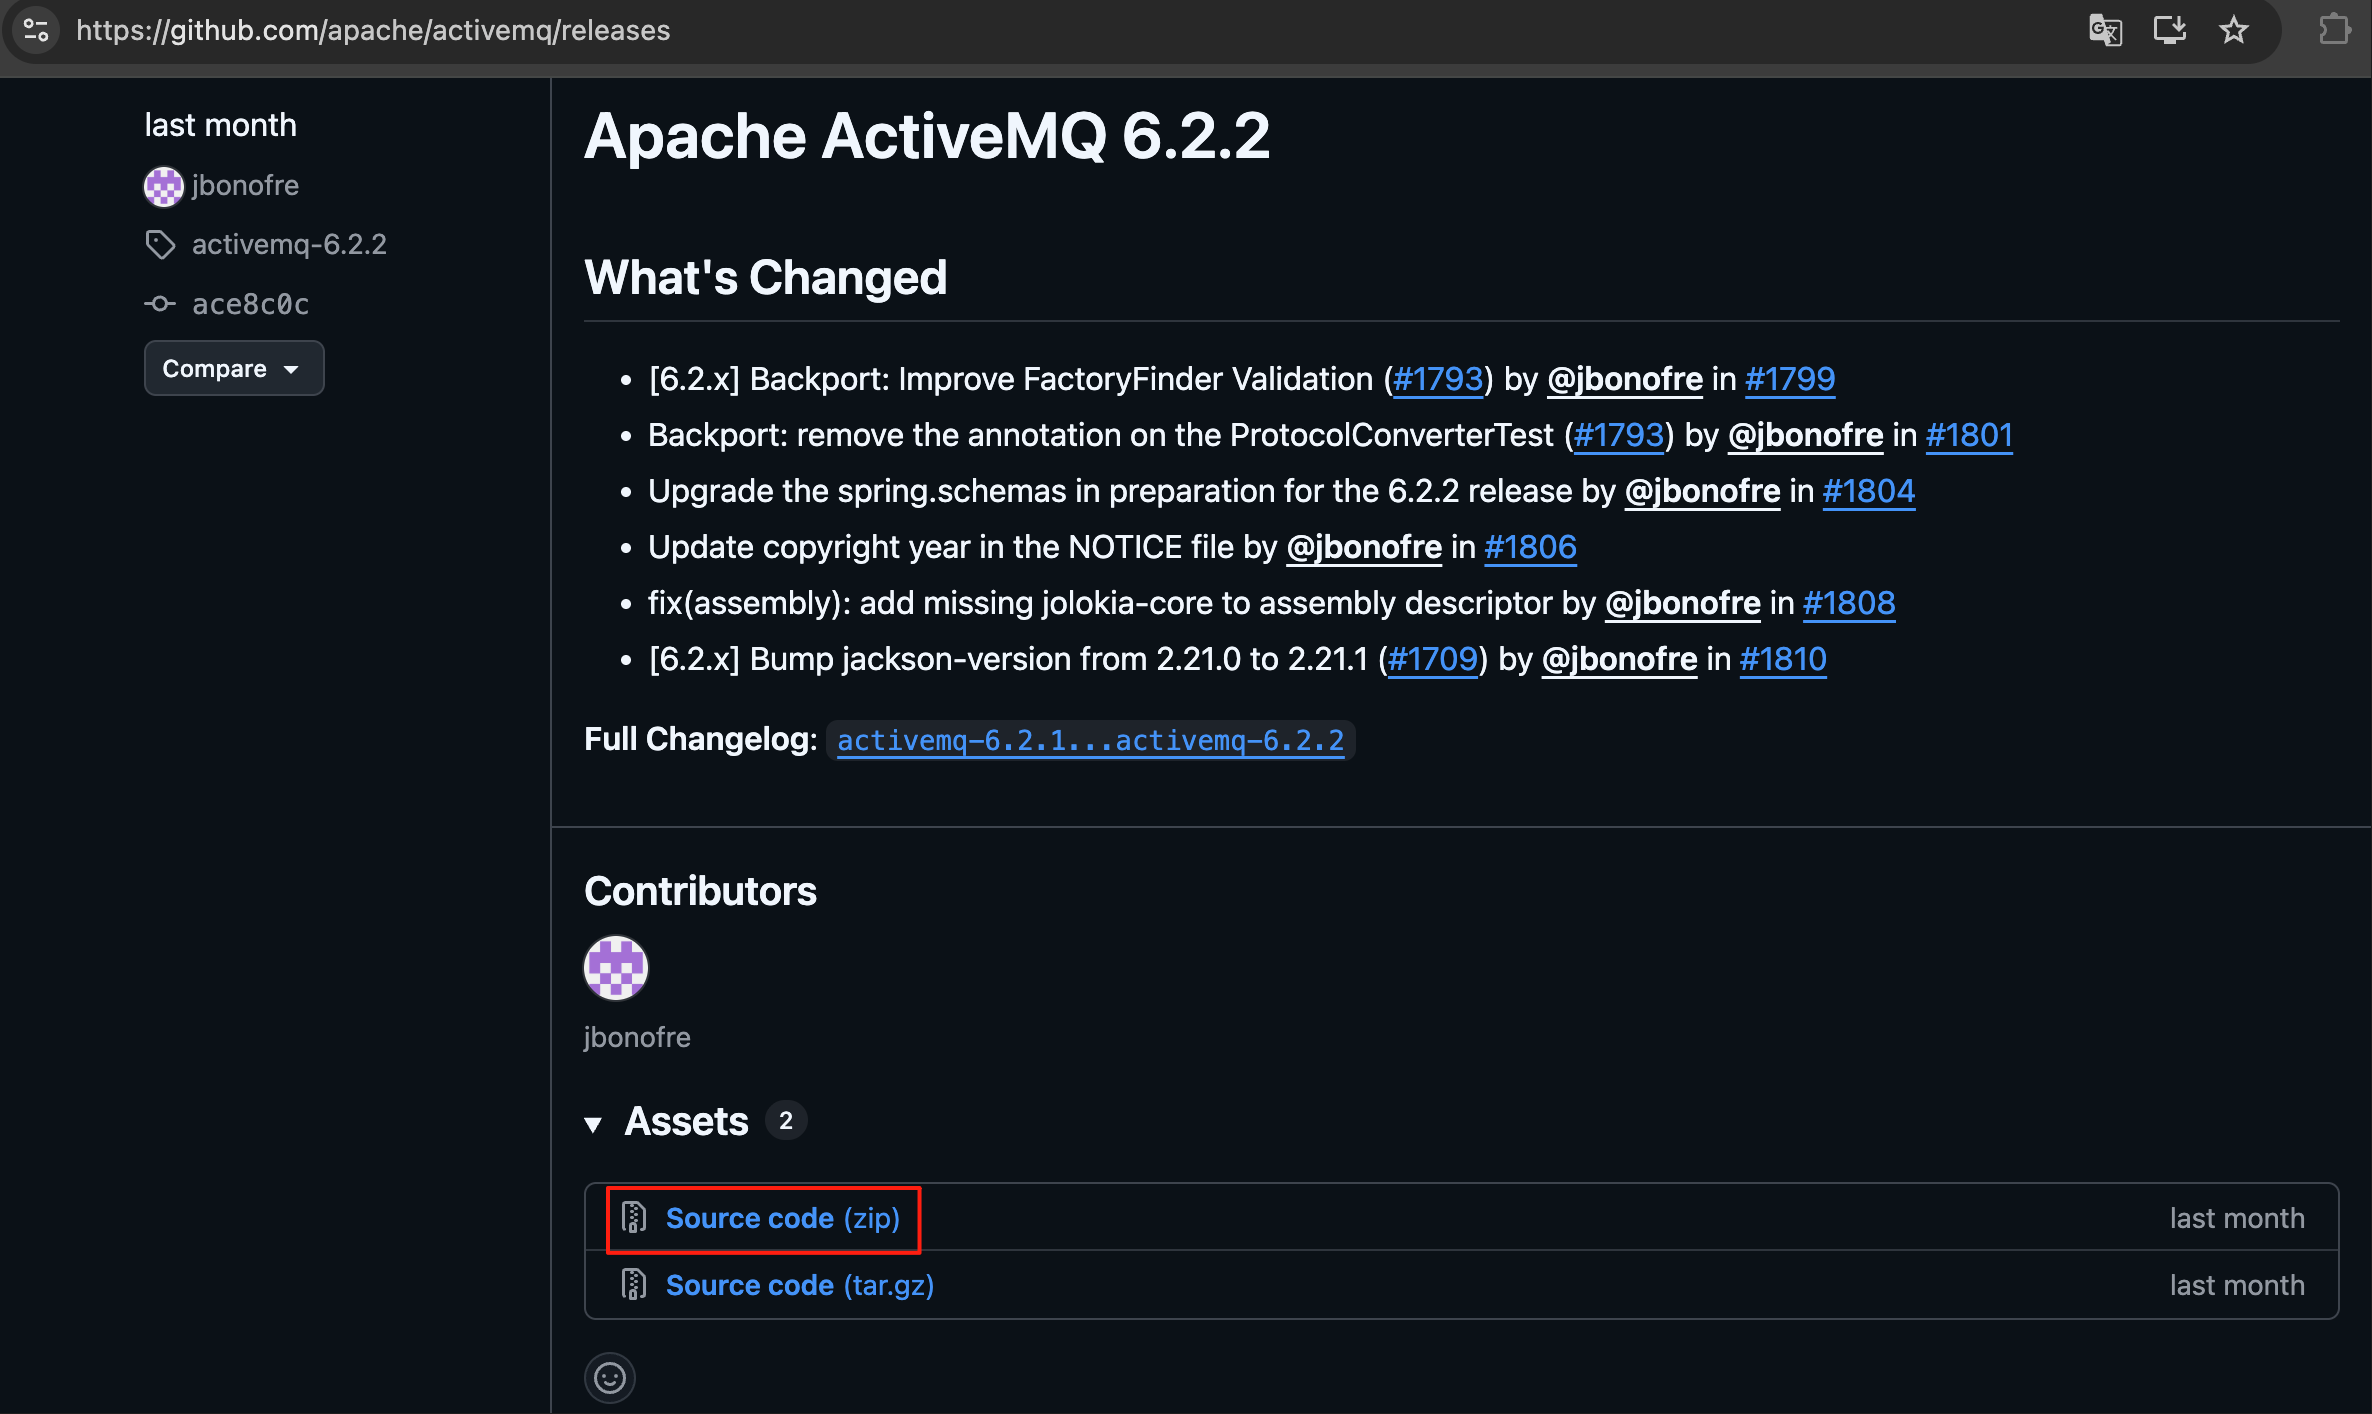Click the commit icon beside ace8c0c
2372x1414 pixels.
(x=160, y=304)
